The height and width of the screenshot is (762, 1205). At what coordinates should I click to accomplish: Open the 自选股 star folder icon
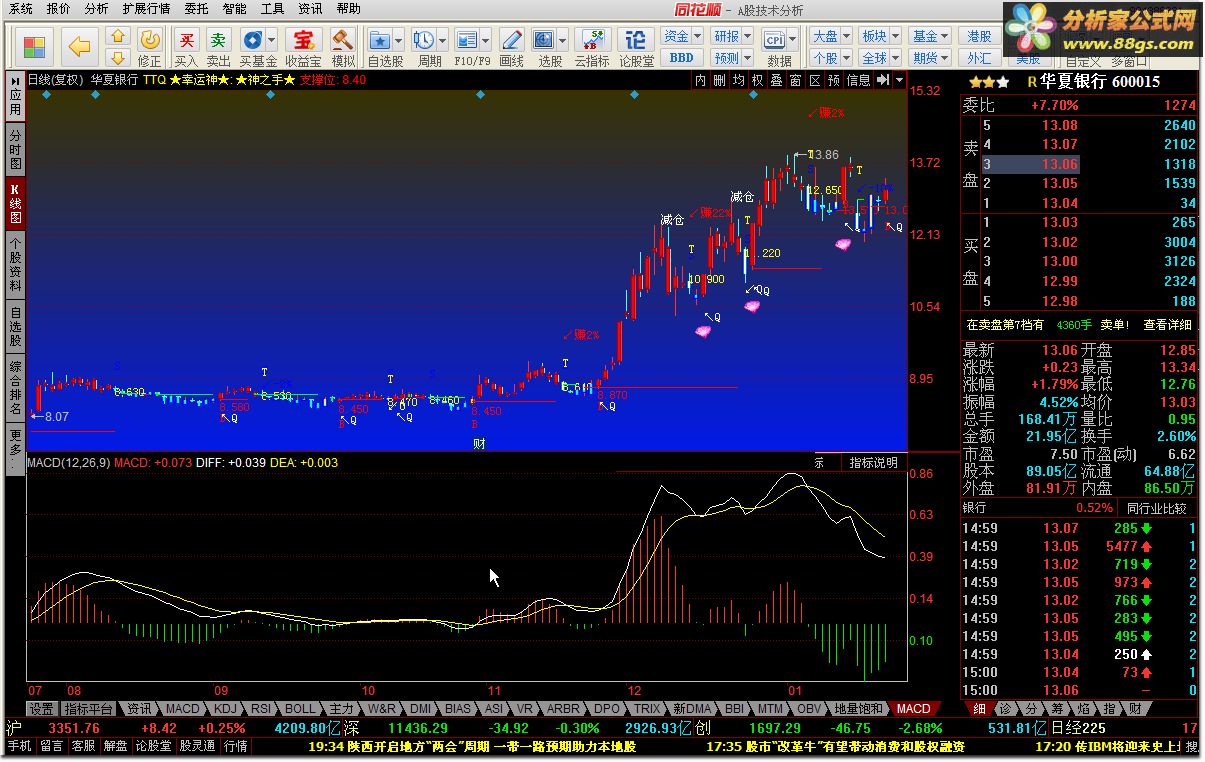380,40
